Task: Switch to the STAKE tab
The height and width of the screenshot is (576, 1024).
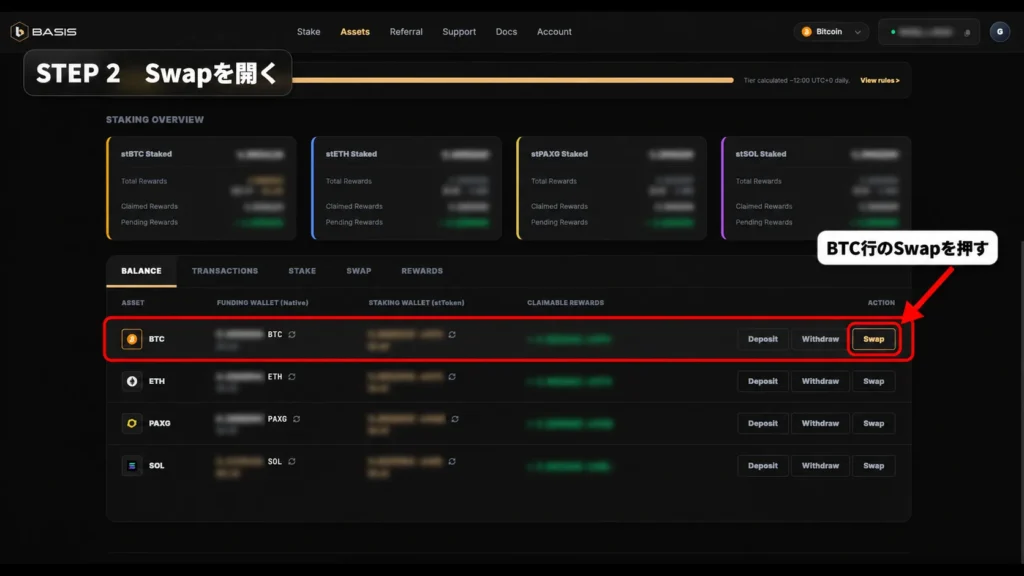Action: (x=302, y=271)
